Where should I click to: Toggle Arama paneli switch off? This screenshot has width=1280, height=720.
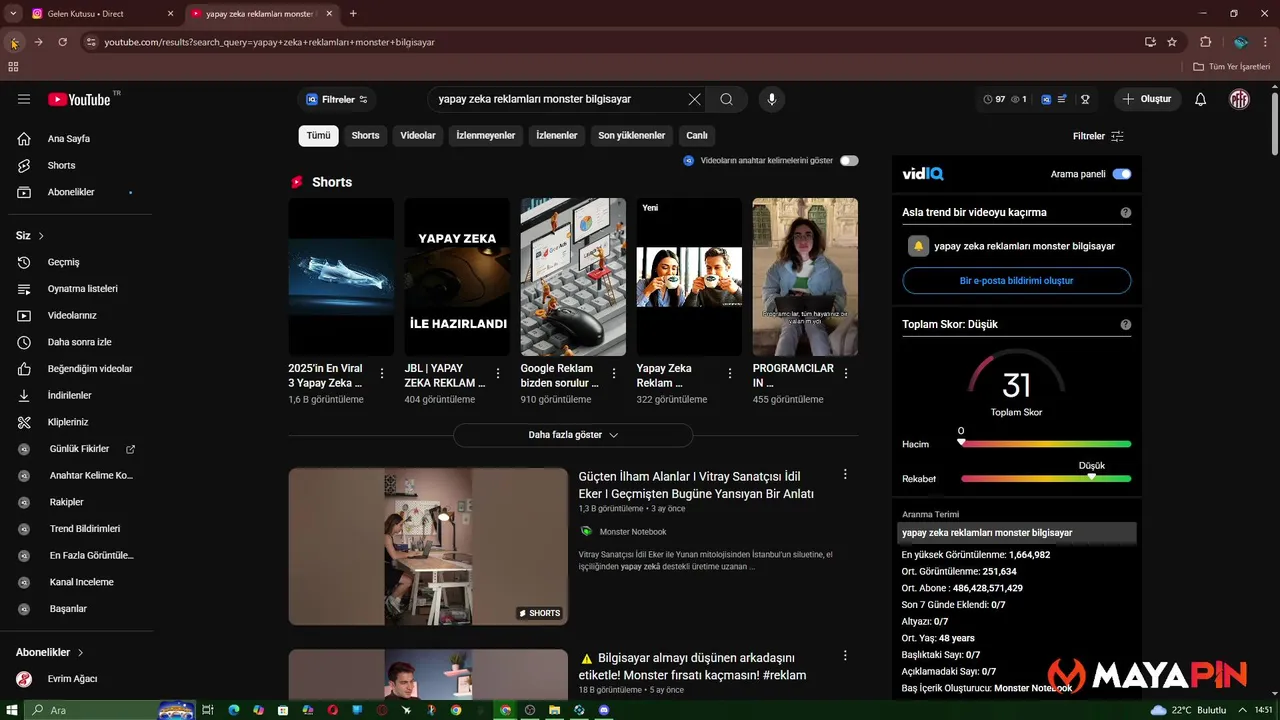[x=1122, y=174]
